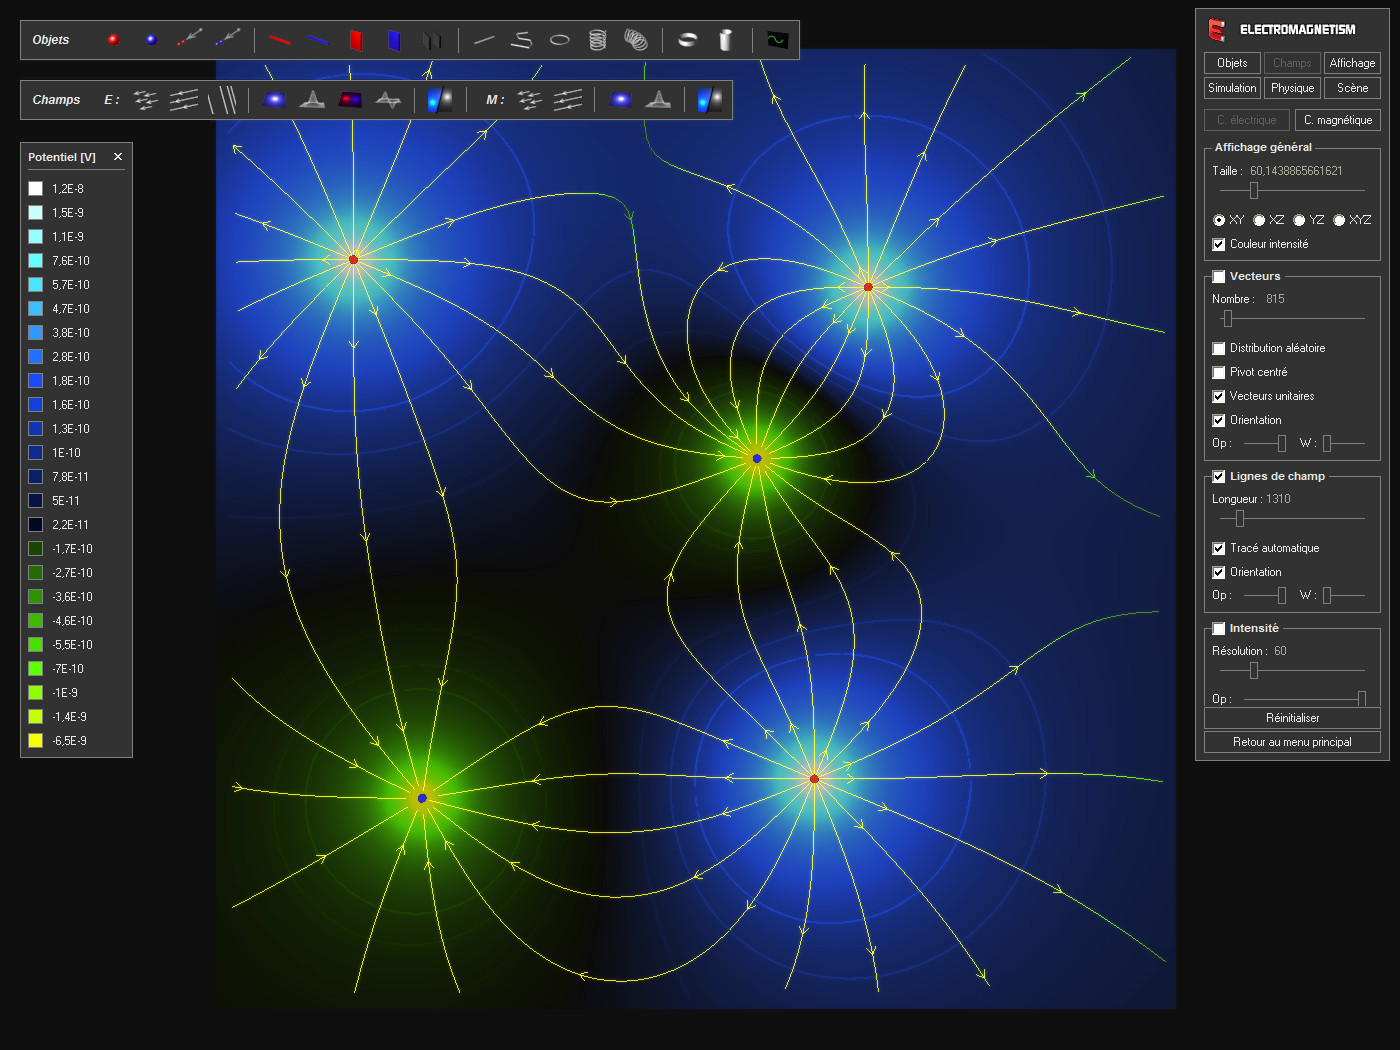Expand the Intensité section header
The image size is (1400, 1050).
tap(1218, 628)
